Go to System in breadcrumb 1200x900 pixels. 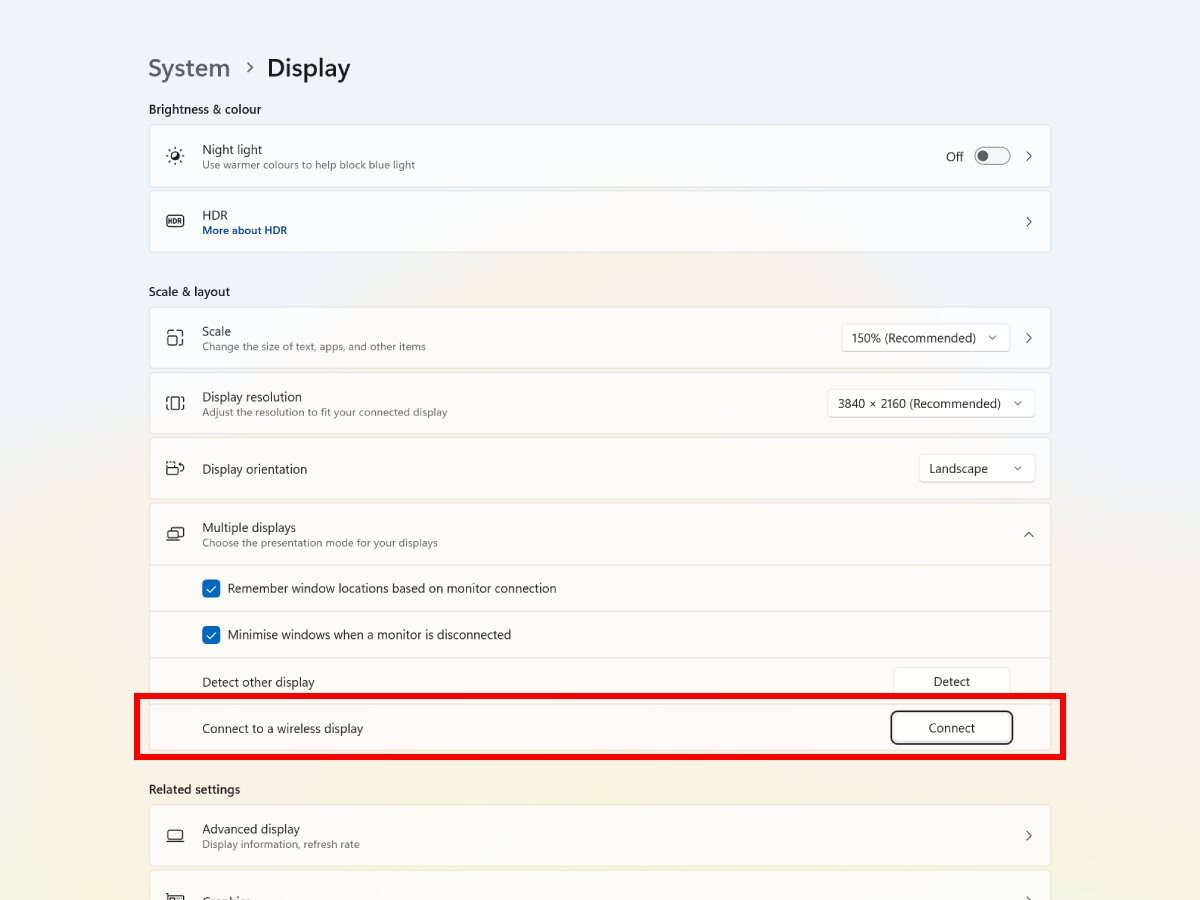pos(189,68)
